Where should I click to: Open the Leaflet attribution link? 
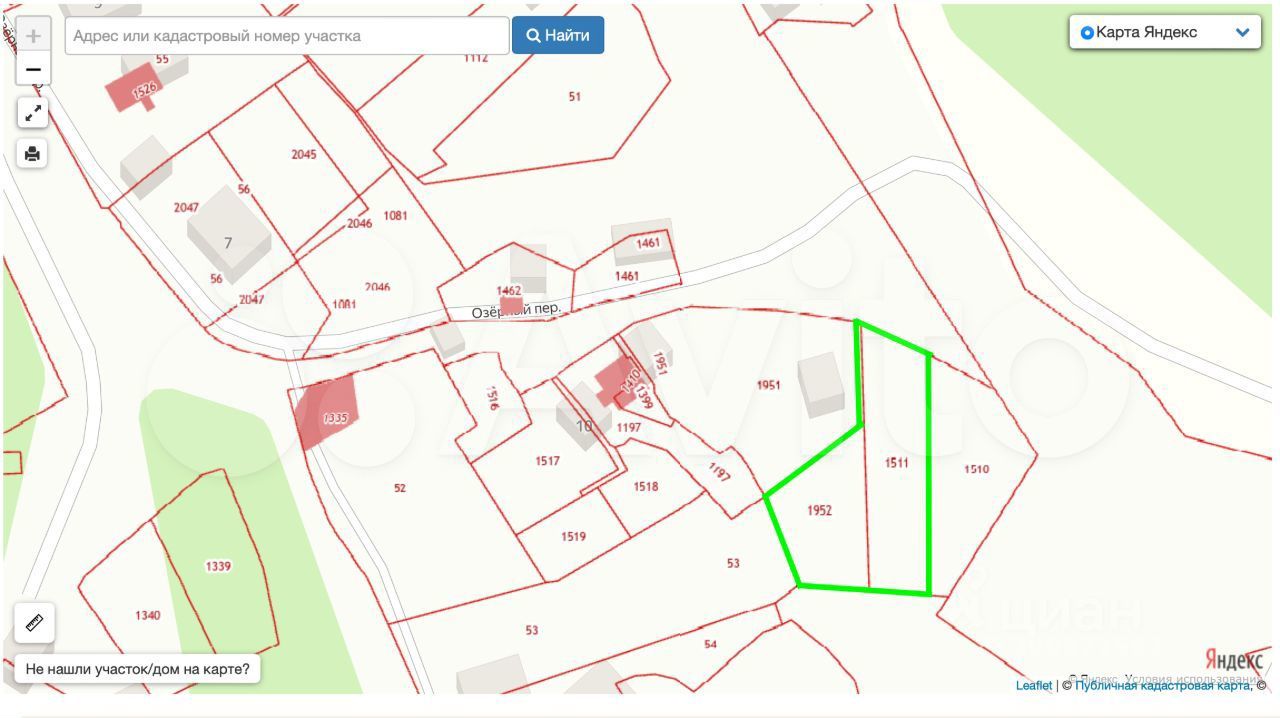point(1033,686)
